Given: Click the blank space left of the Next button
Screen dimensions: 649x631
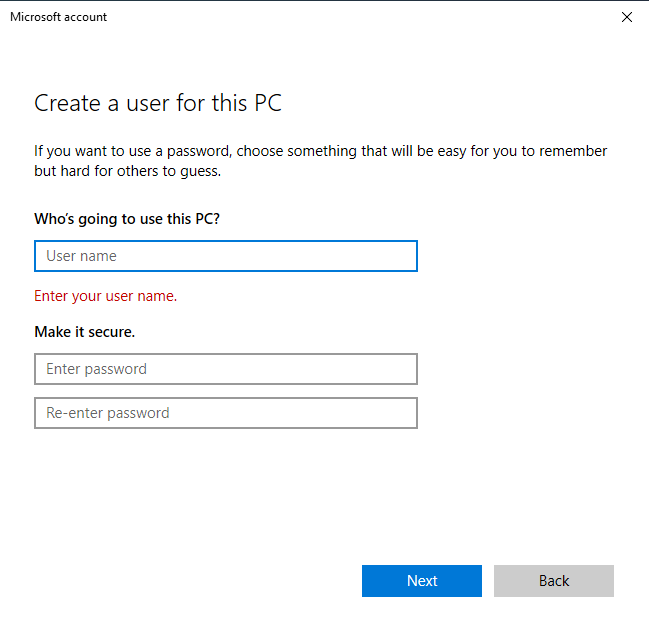Looking at the screenshot, I should tap(200, 581).
